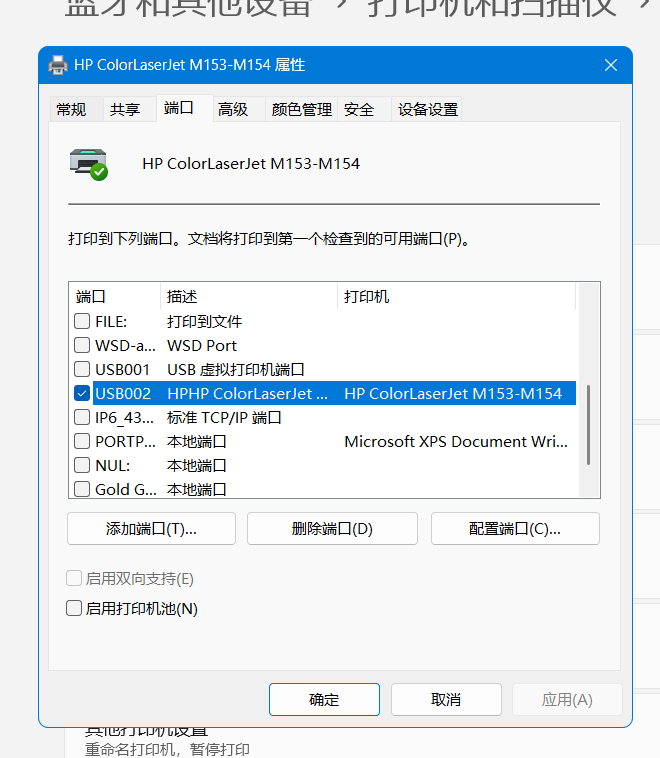
Task: Confirm with the 确定 button
Action: point(324,700)
